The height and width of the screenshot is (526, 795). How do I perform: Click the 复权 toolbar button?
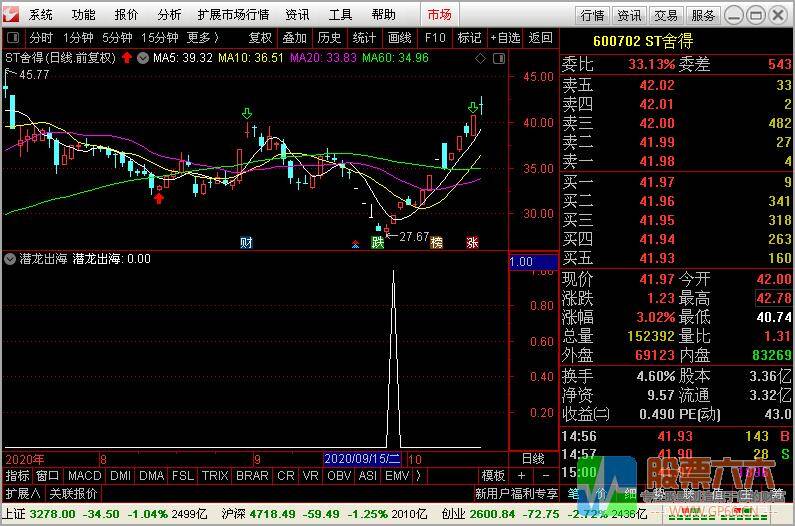[x=260, y=38]
